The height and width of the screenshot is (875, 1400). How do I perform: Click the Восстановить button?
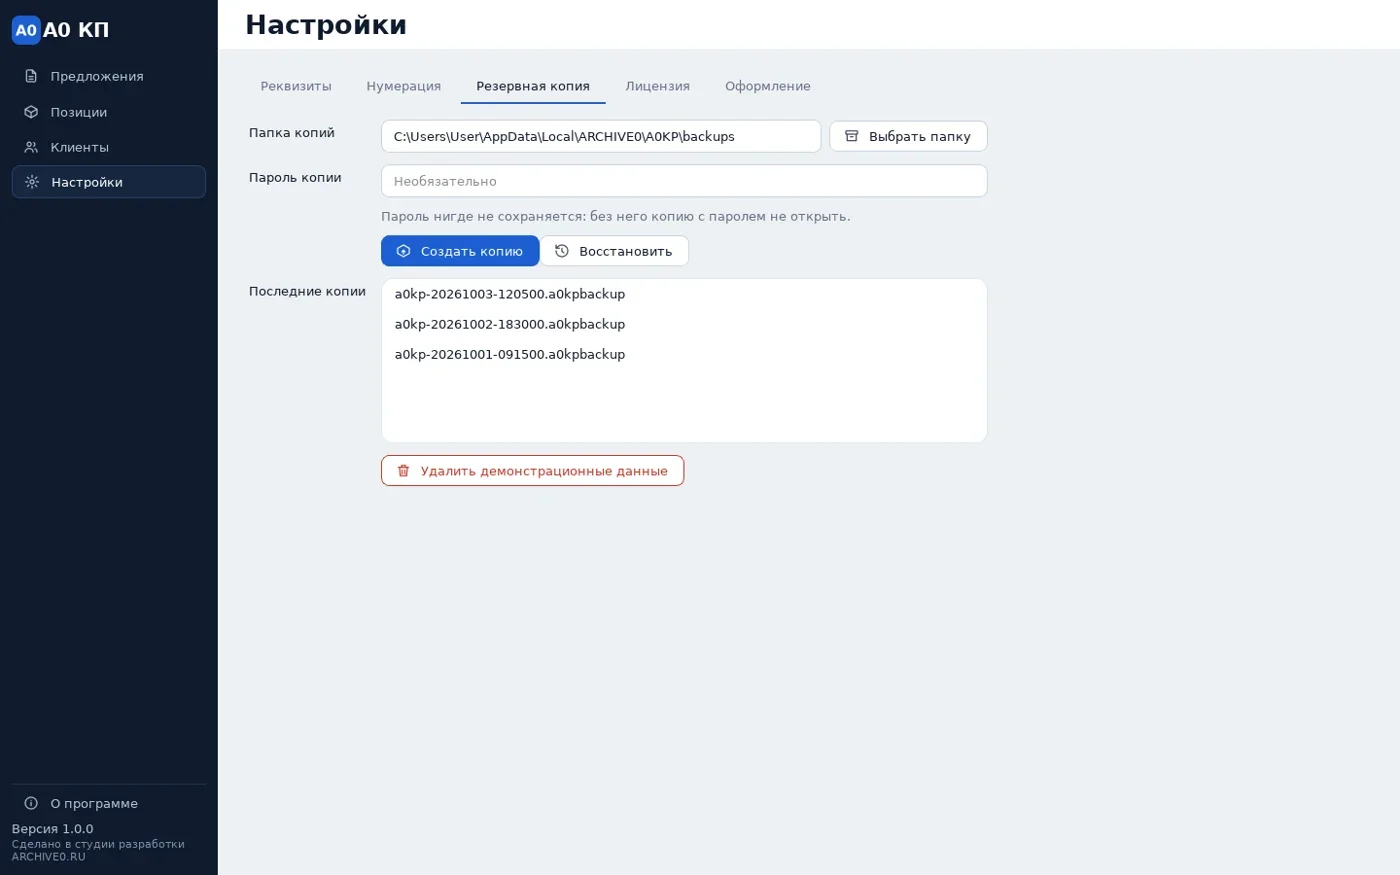point(615,251)
